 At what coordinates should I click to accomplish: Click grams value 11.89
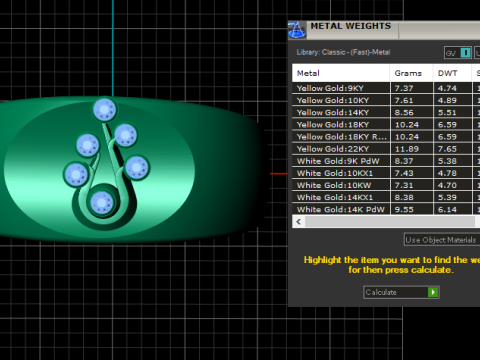[407, 149]
